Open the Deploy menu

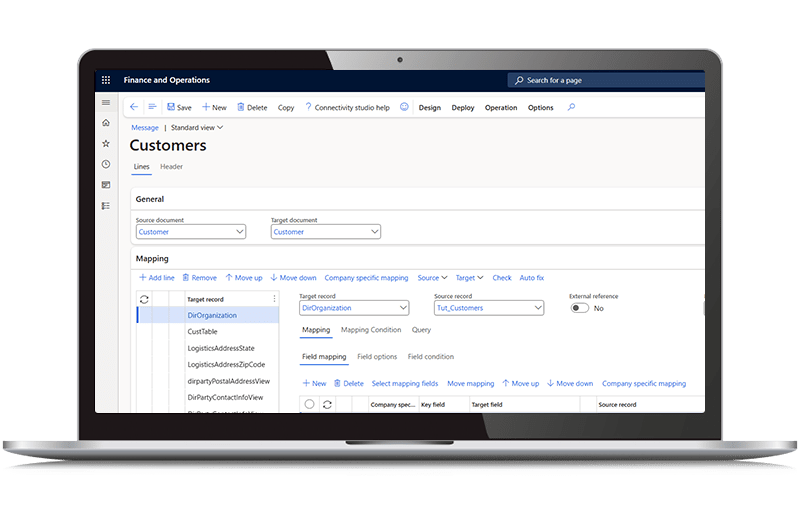click(463, 108)
